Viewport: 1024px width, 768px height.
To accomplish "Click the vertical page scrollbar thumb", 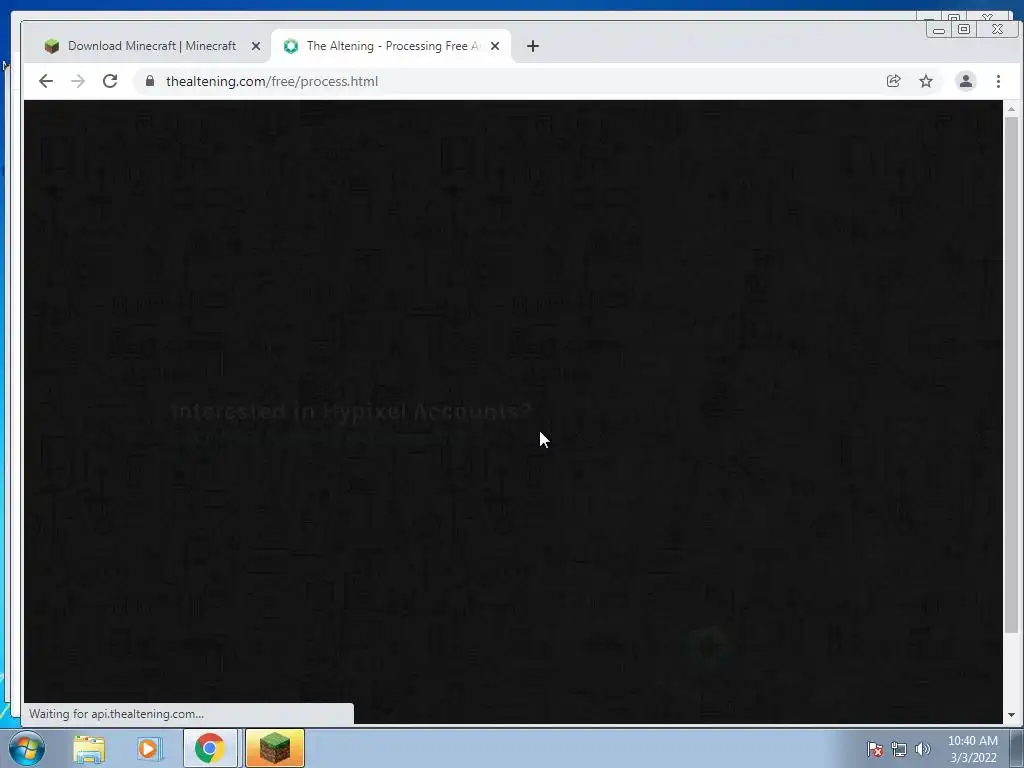I will point(1011,375).
